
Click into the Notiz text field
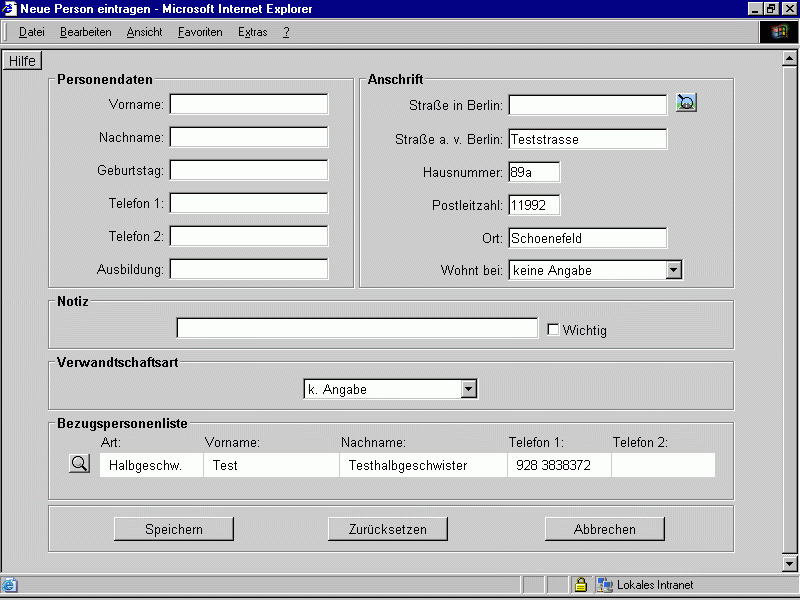(357, 329)
